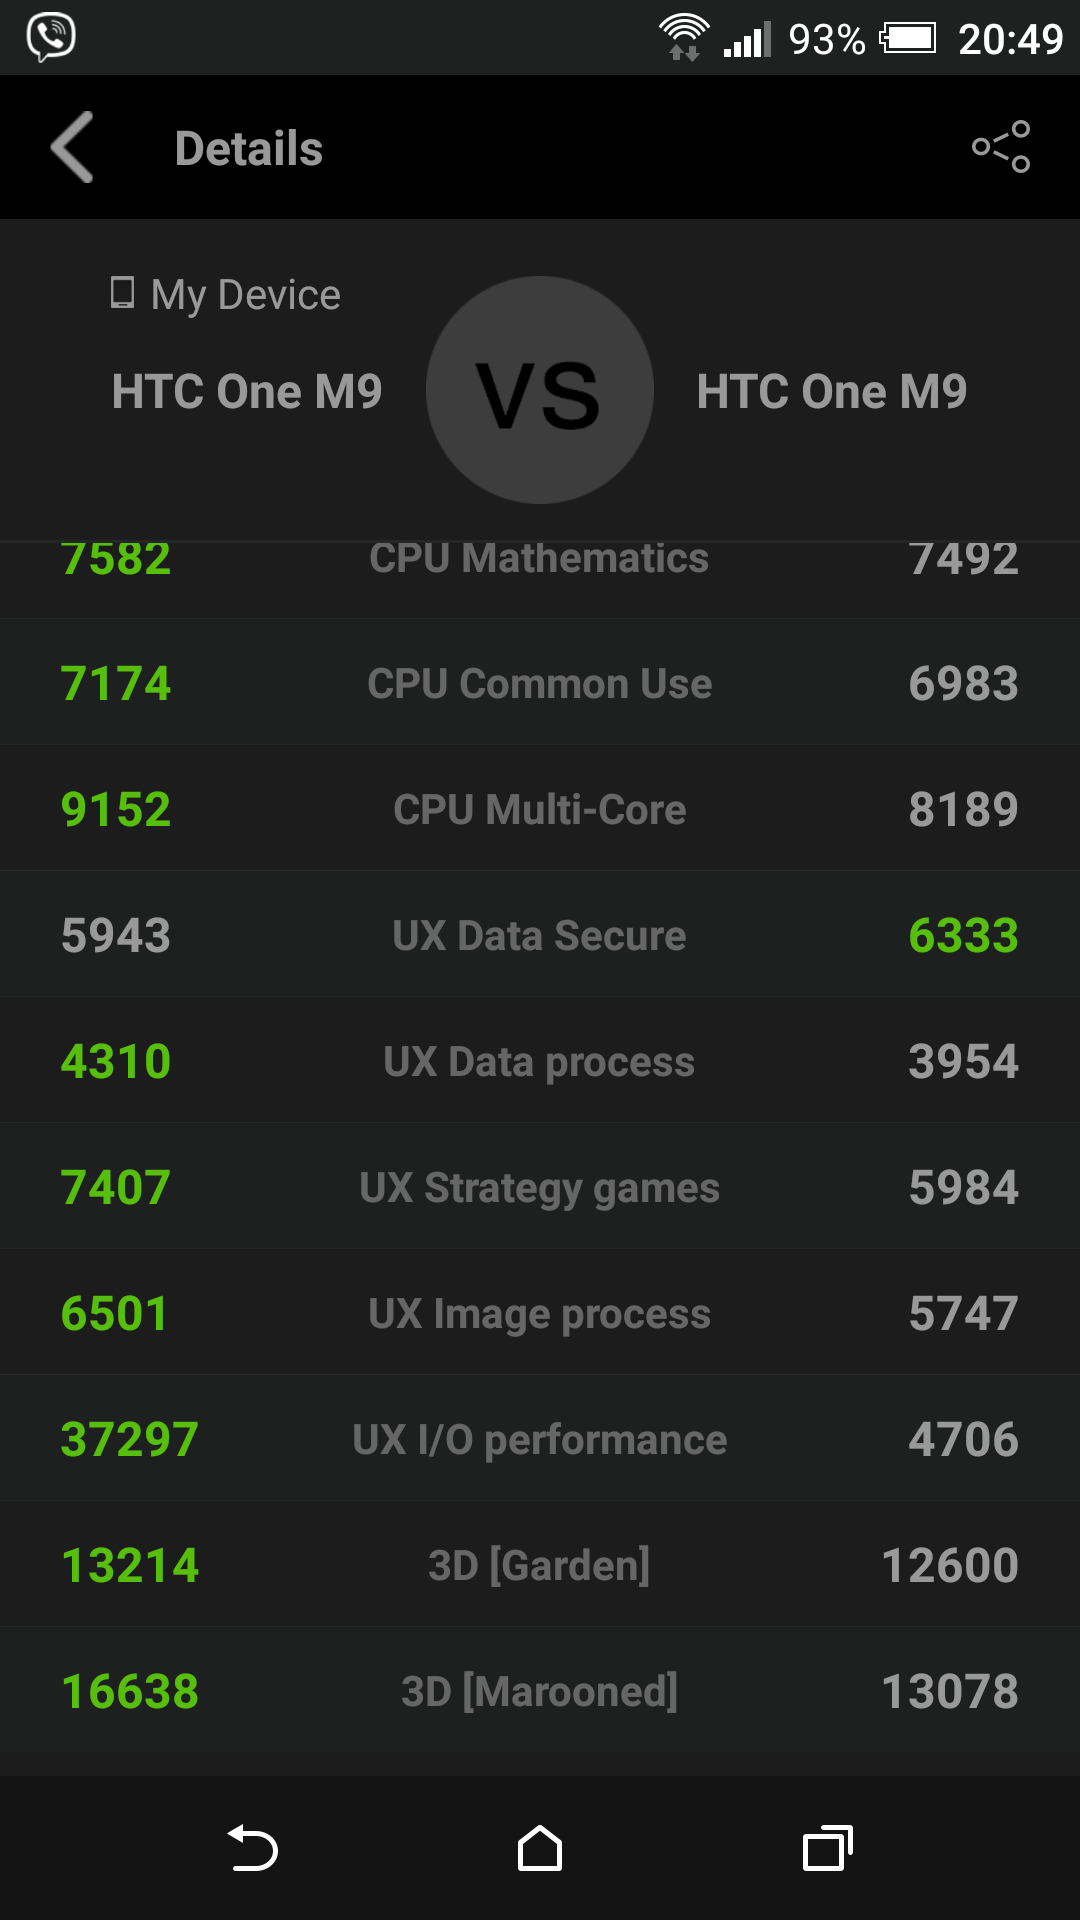
Task: Tap the UX I/O performance score 37297
Action: pos(130,1439)
